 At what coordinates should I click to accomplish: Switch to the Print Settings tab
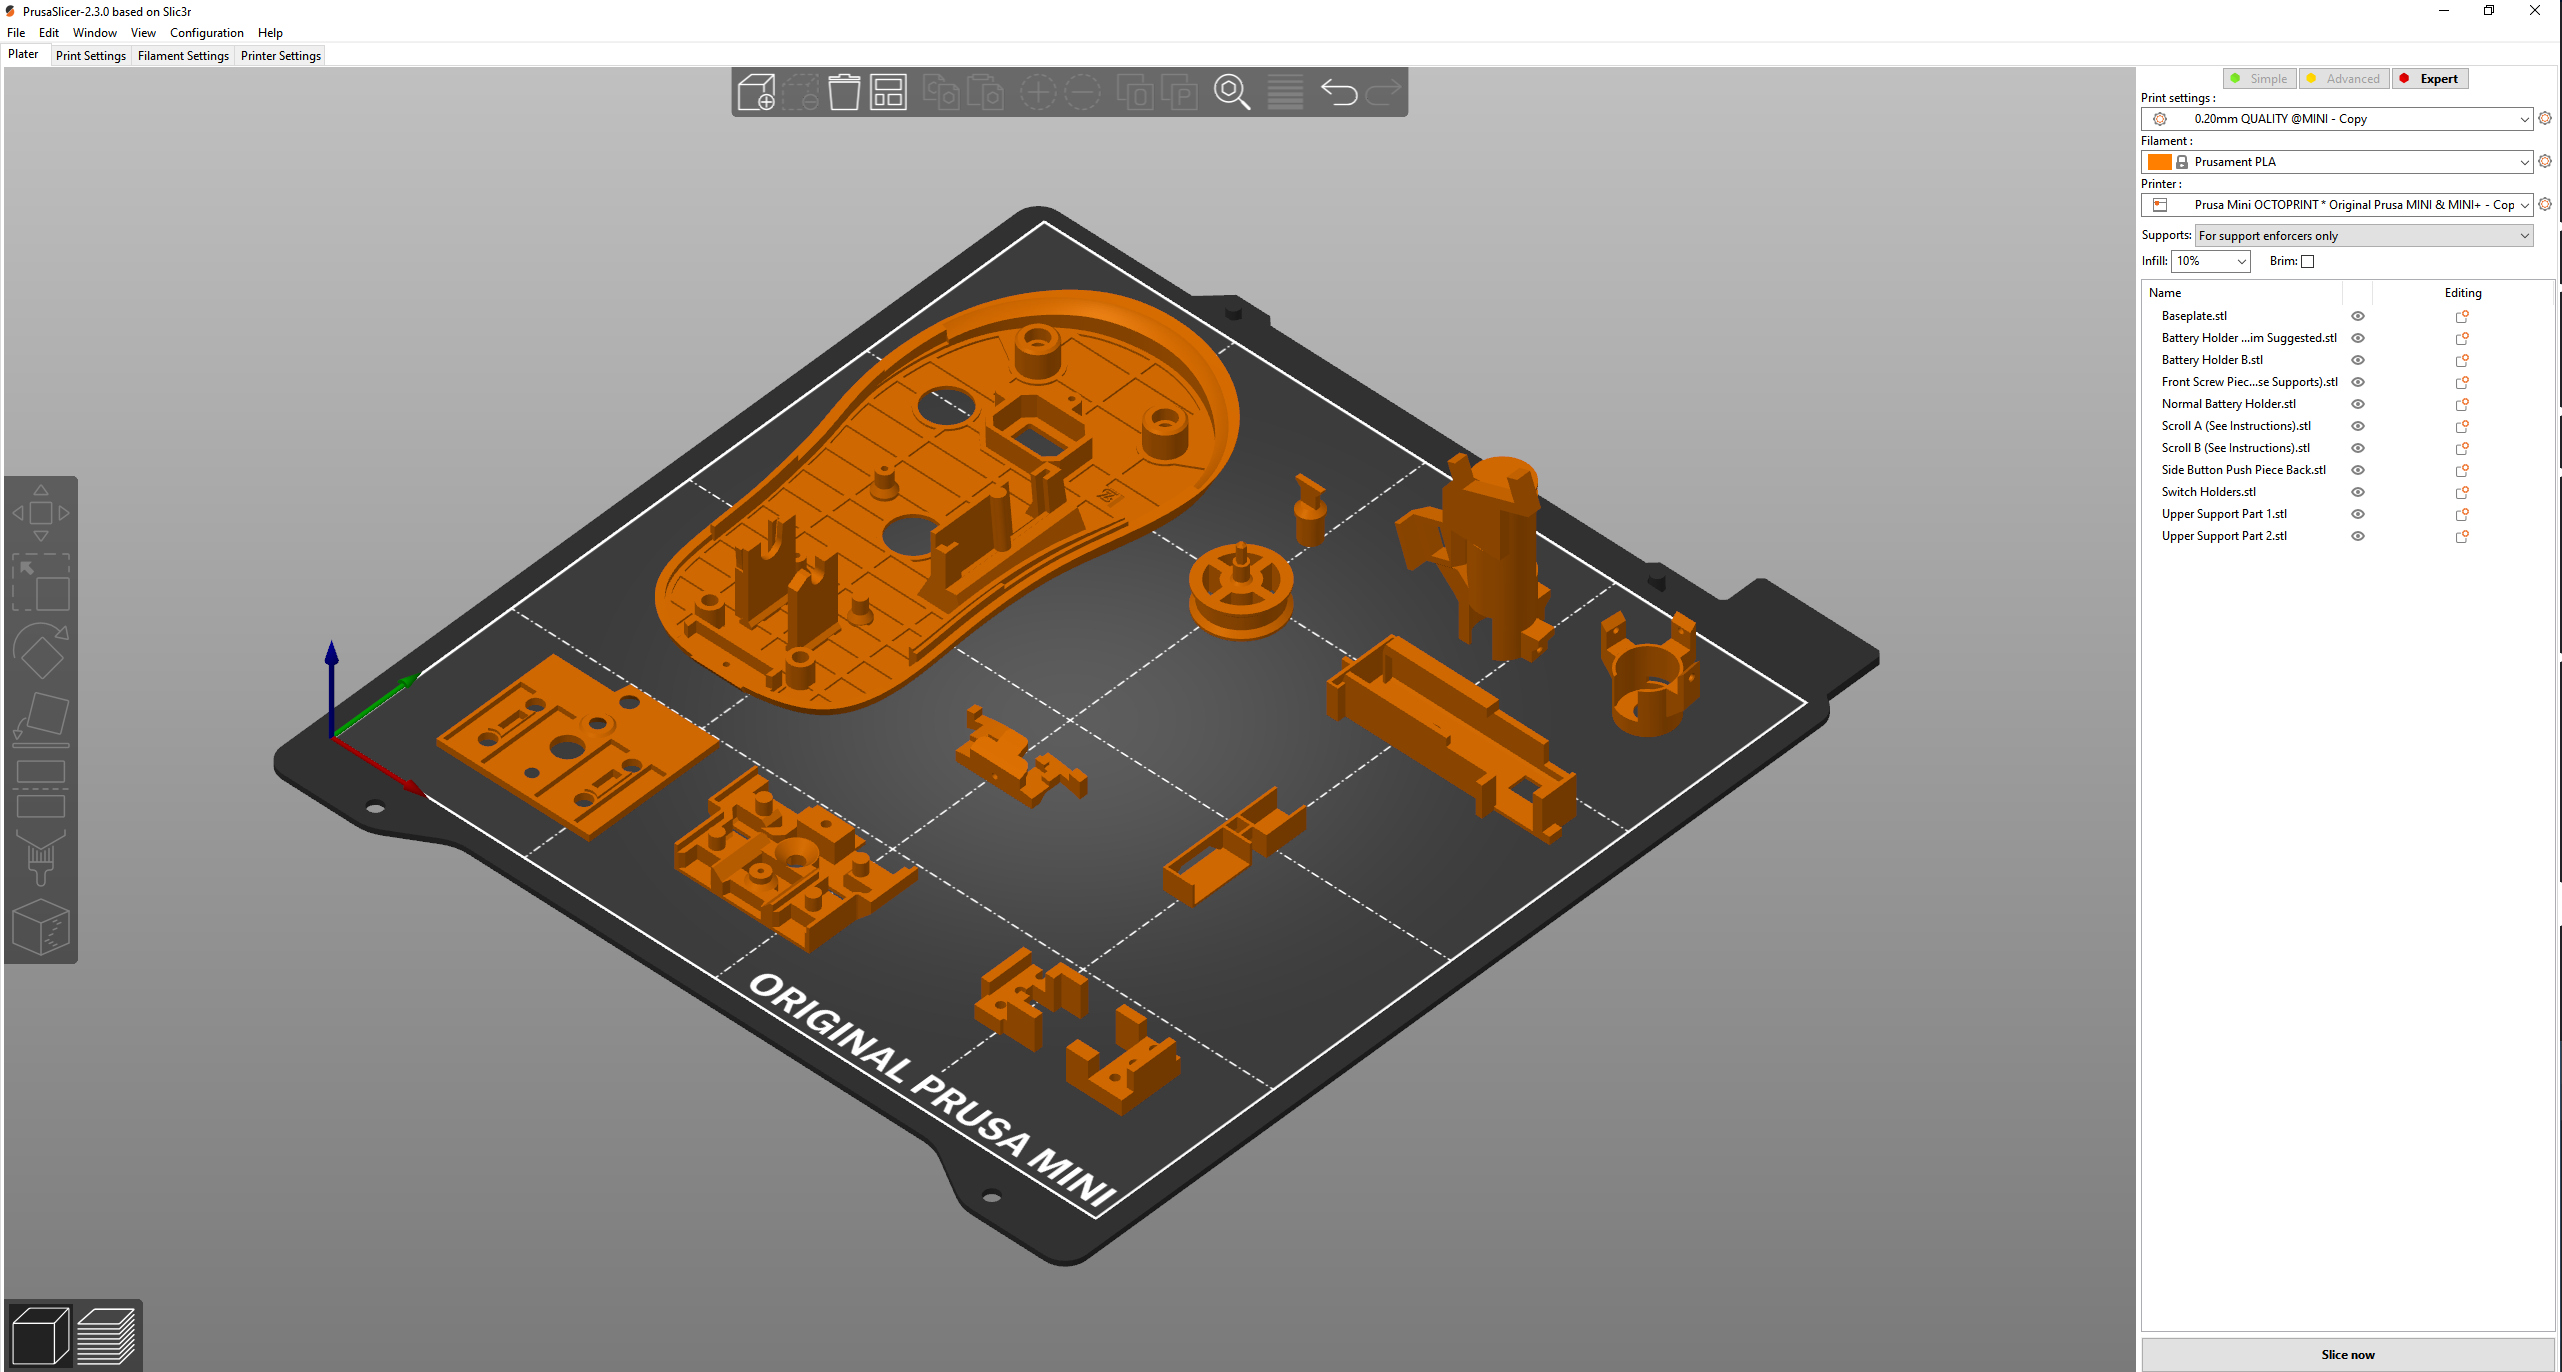(90, 56)
